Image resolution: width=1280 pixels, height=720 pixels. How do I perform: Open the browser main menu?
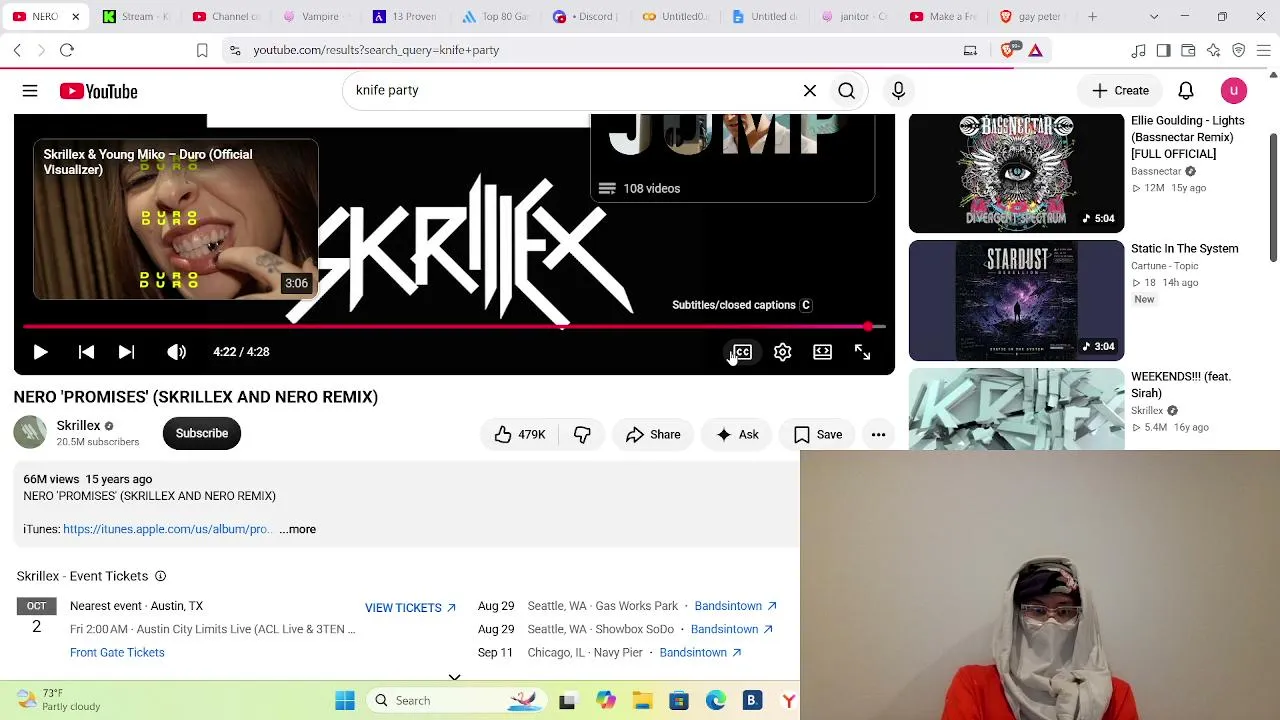(x=1263, y=50)
